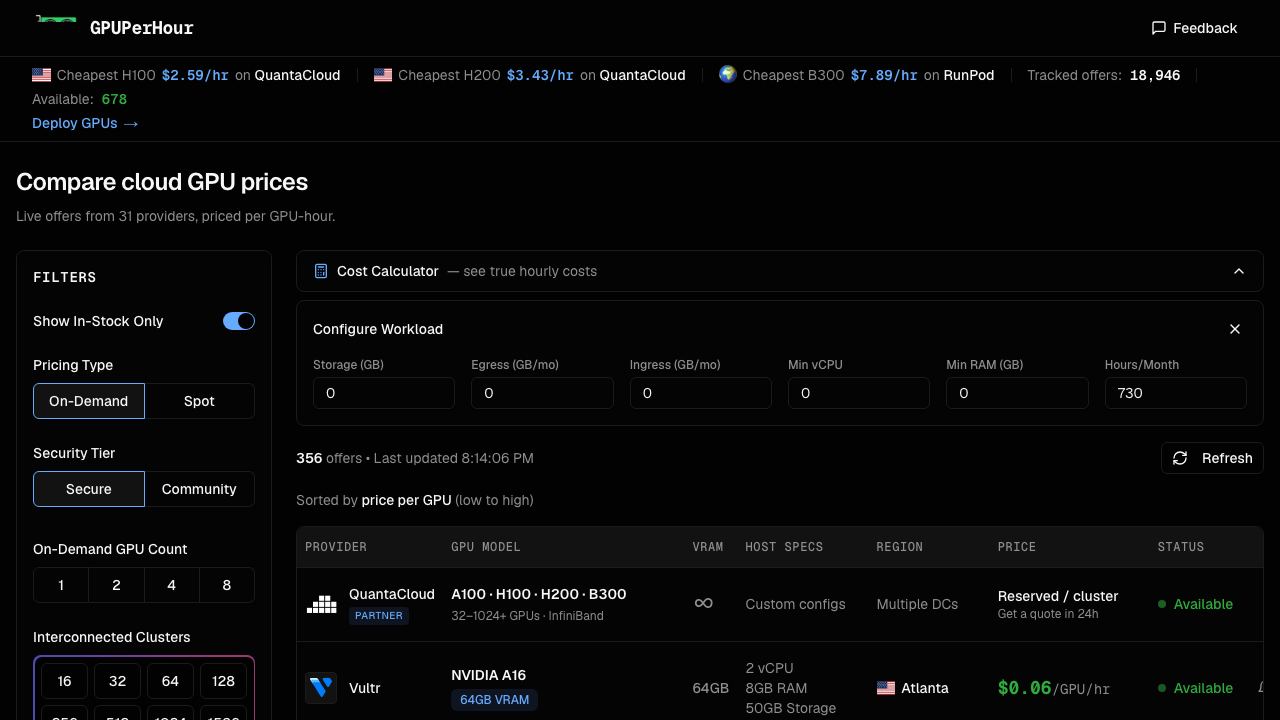
Task: Close the Configure Workload panel
Action: click(1235, 329)
